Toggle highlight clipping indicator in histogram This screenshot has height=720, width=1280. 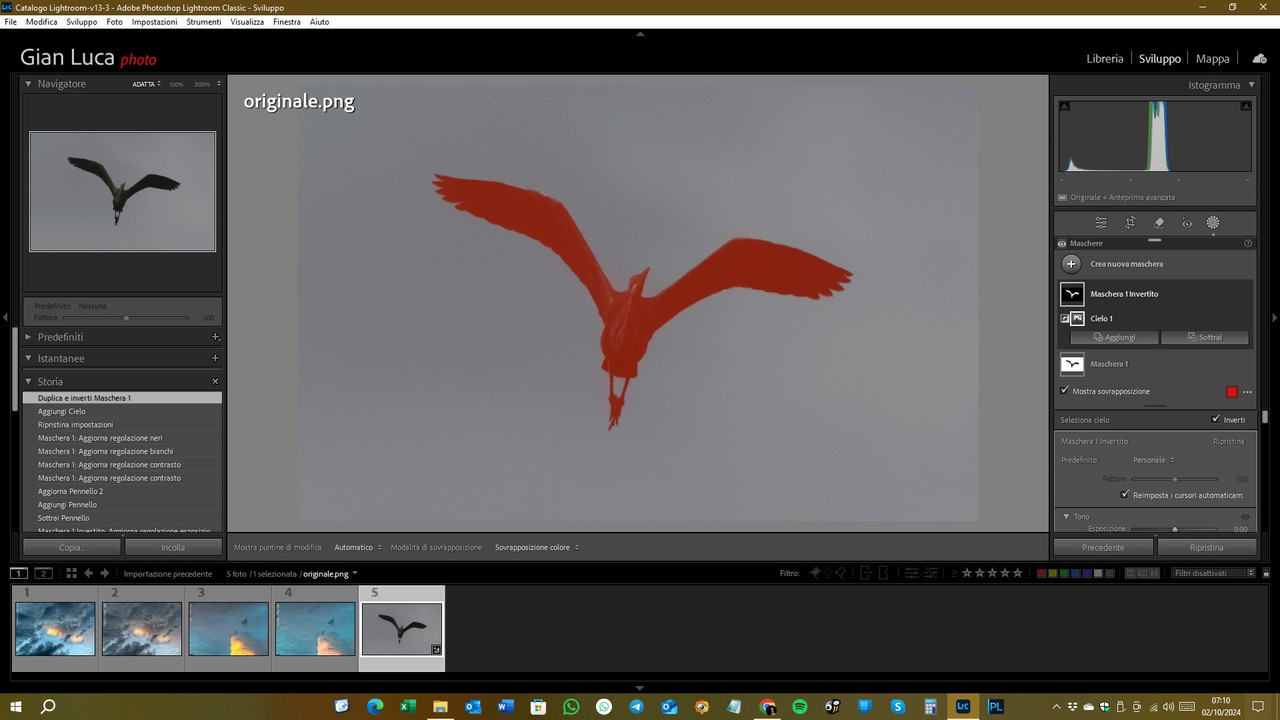[x=1246, y=106]
